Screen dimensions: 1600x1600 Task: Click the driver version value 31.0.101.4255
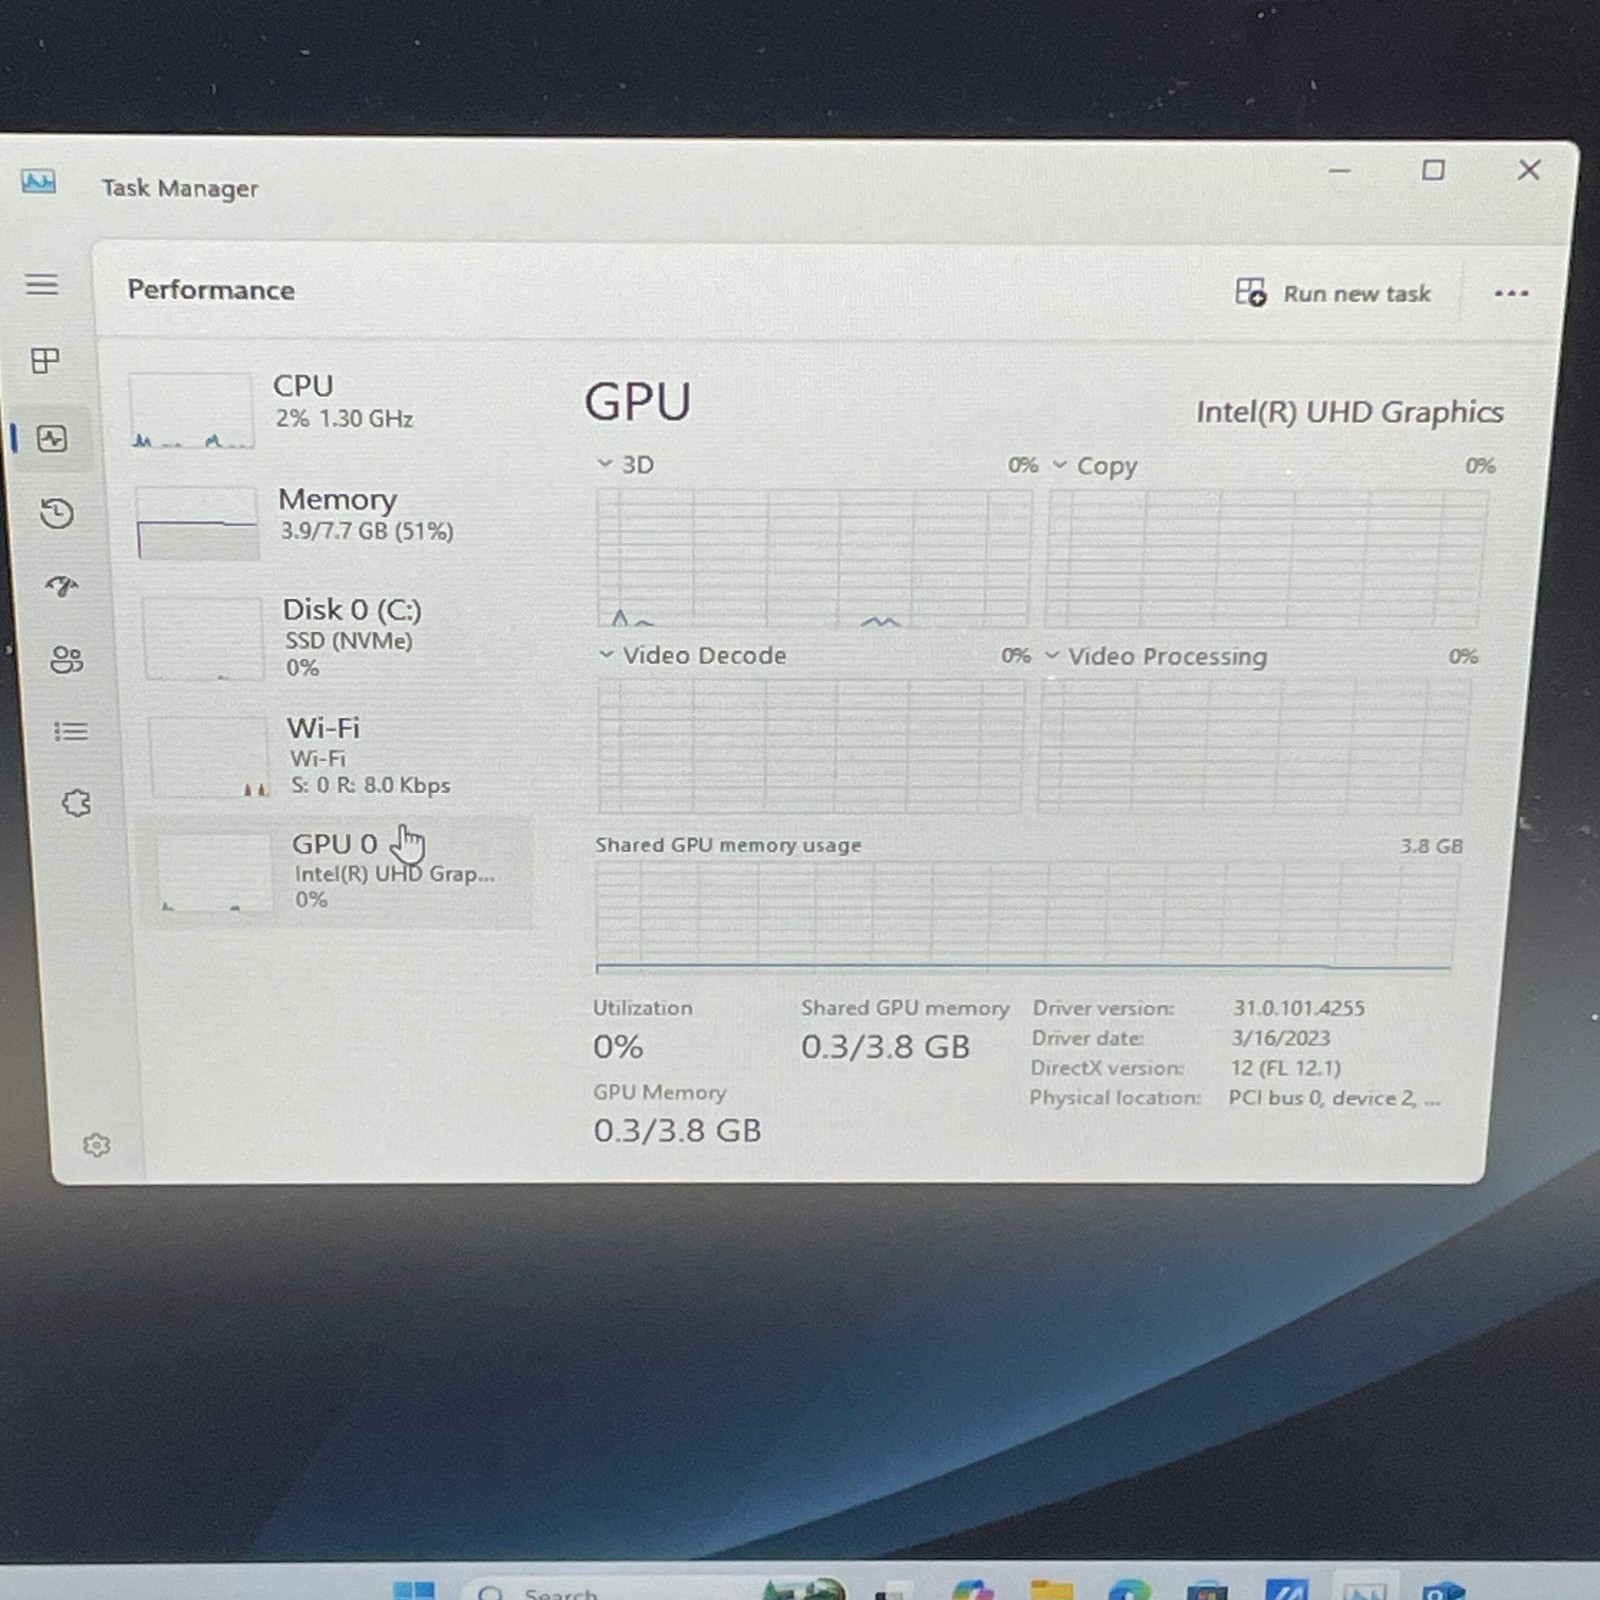click(x=1298, y=1008)
